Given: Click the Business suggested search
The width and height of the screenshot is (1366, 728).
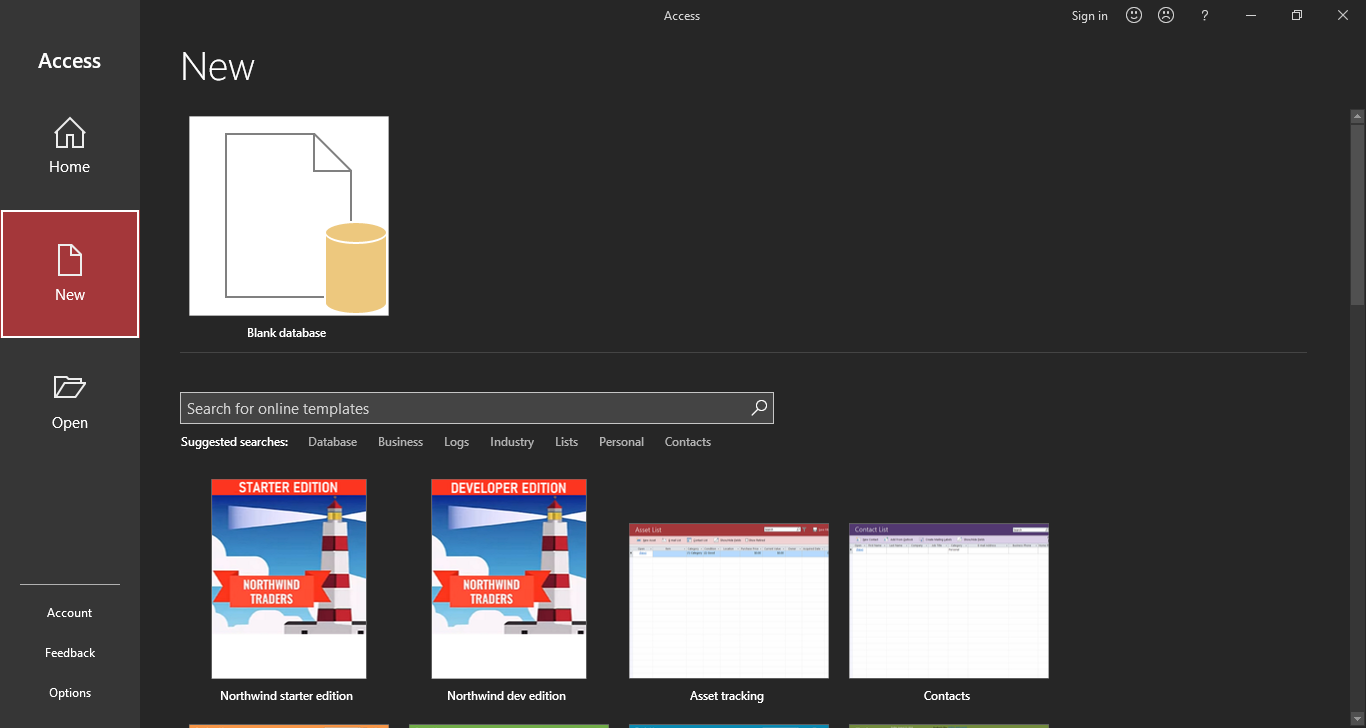Looking at the screenshot, I should pos(400,442).
